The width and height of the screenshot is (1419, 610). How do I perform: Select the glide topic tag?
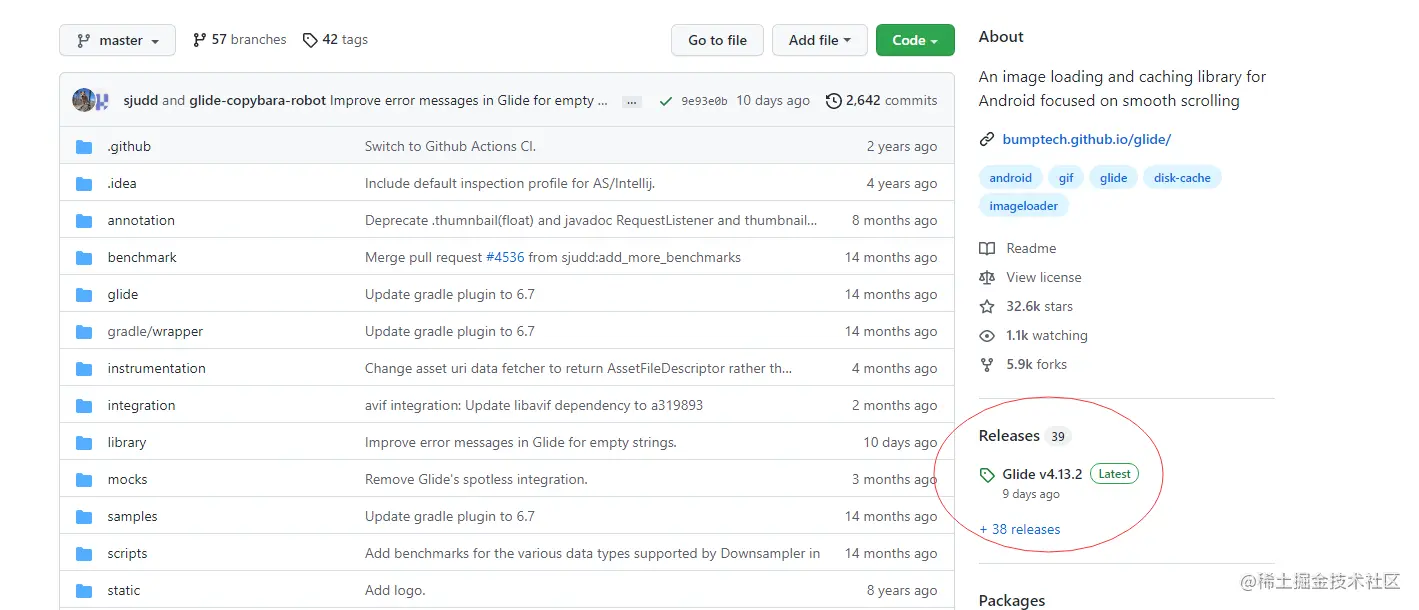(1113, 178)
